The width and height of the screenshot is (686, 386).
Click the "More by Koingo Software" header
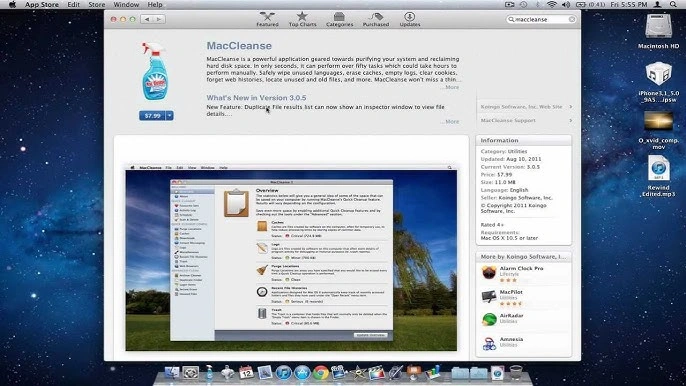pos(523,257)
